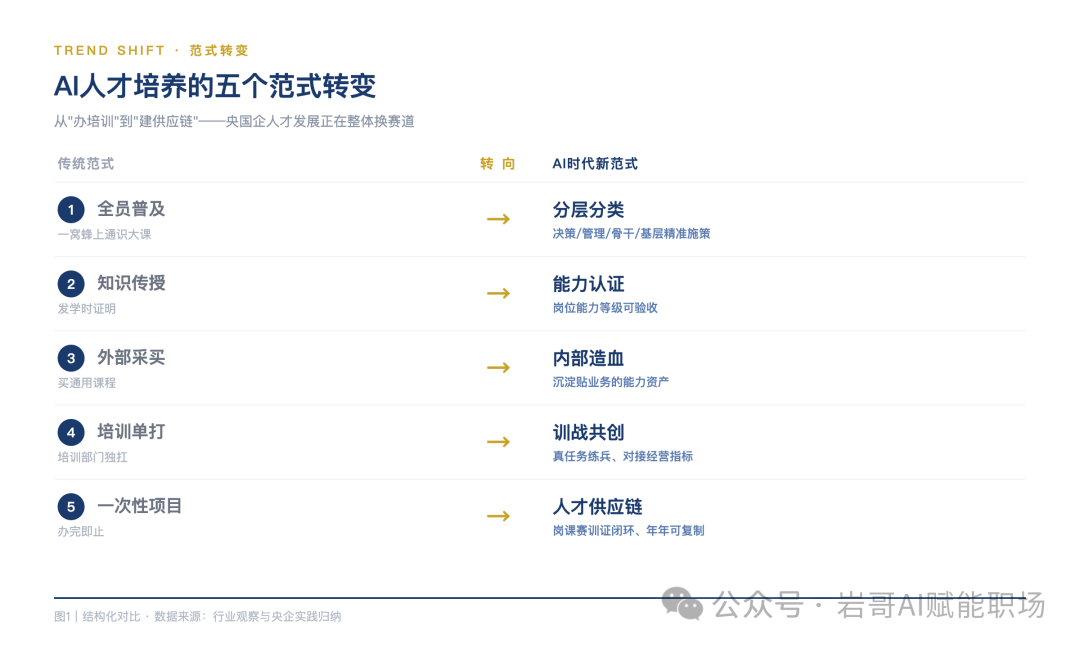
Task: Select the caption '岗课赛训证闭环、年年可复制'
Action: click(628, 530)
